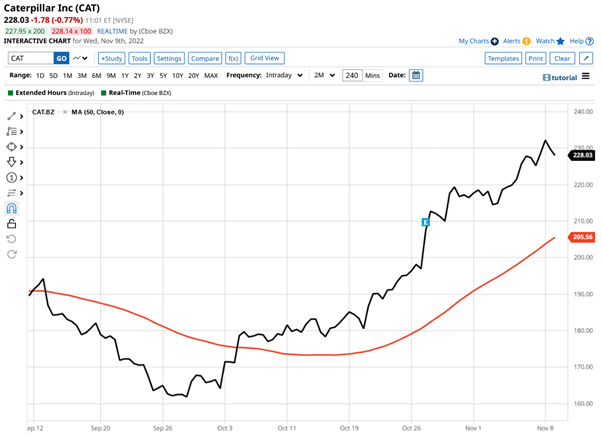602x443 pixels.
Task: Click the lock drawings icon
Action: [x=12, y=223]
